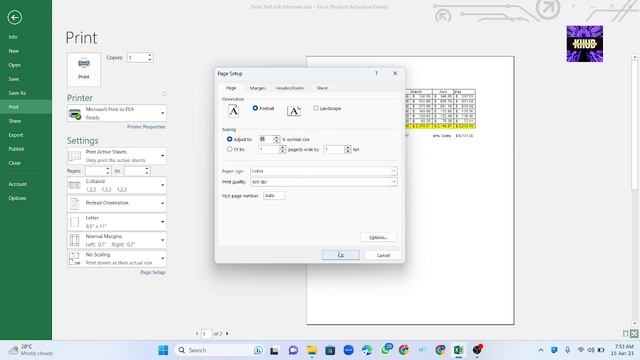Image resolution: width=640 pixels, height=360 pixels.
Task: Expand Portrait Orientation settings dropdown
Action: click(x=117, y=203)
